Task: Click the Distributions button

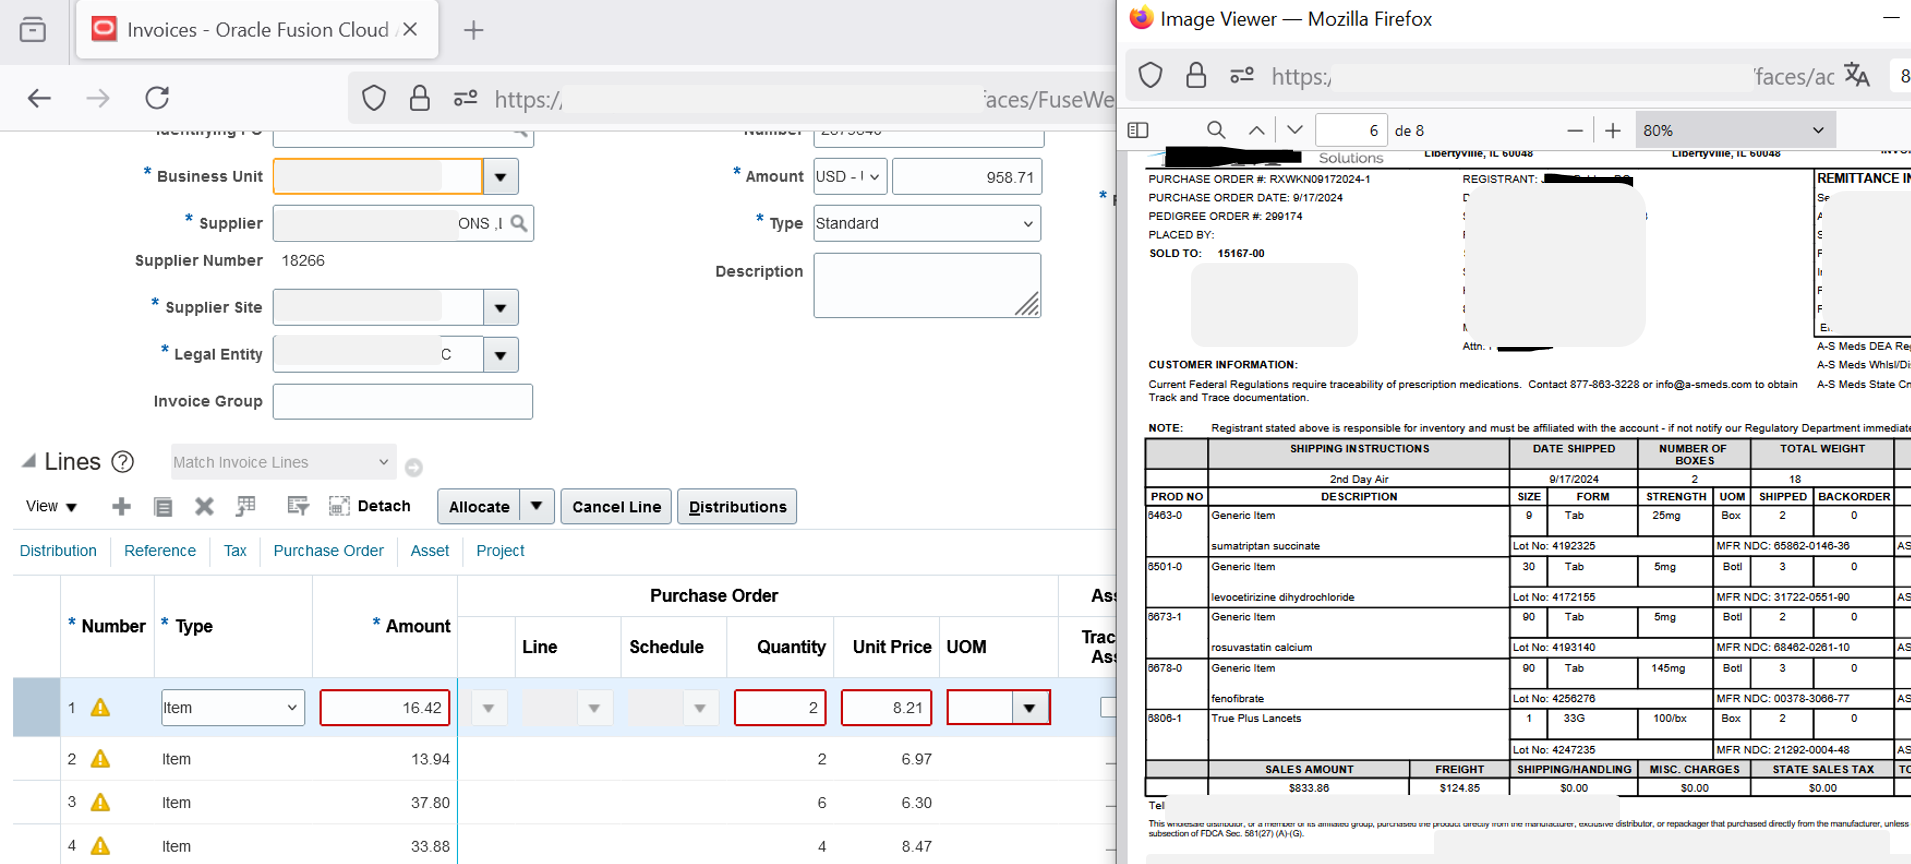Action: (x=737, y=506)
